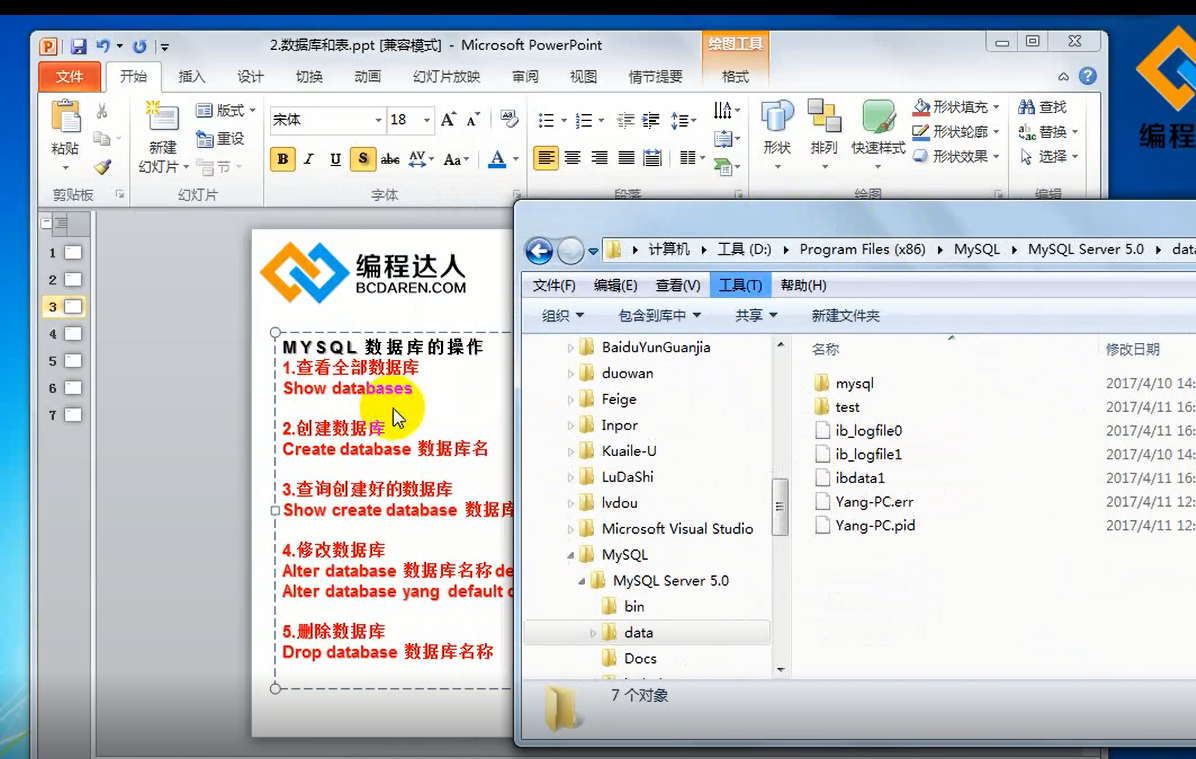Click the Select button in Editing group
Image resolution: width=1196 pixels, height=759 pixels.
1049,156
